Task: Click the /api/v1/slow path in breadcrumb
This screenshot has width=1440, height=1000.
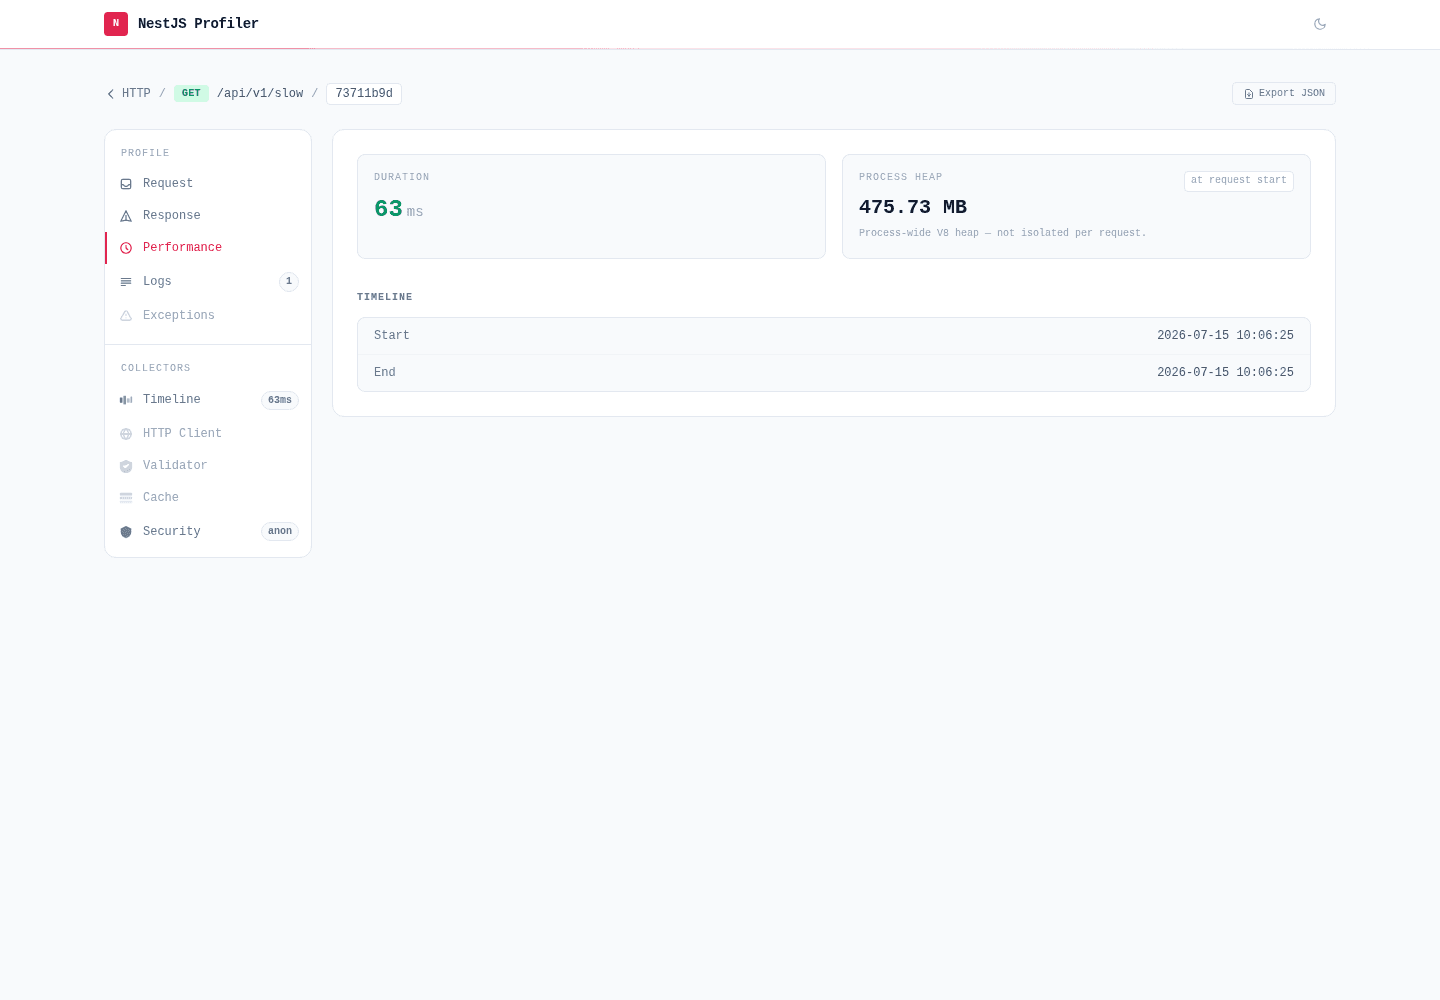Action: [x=260, y=94]
